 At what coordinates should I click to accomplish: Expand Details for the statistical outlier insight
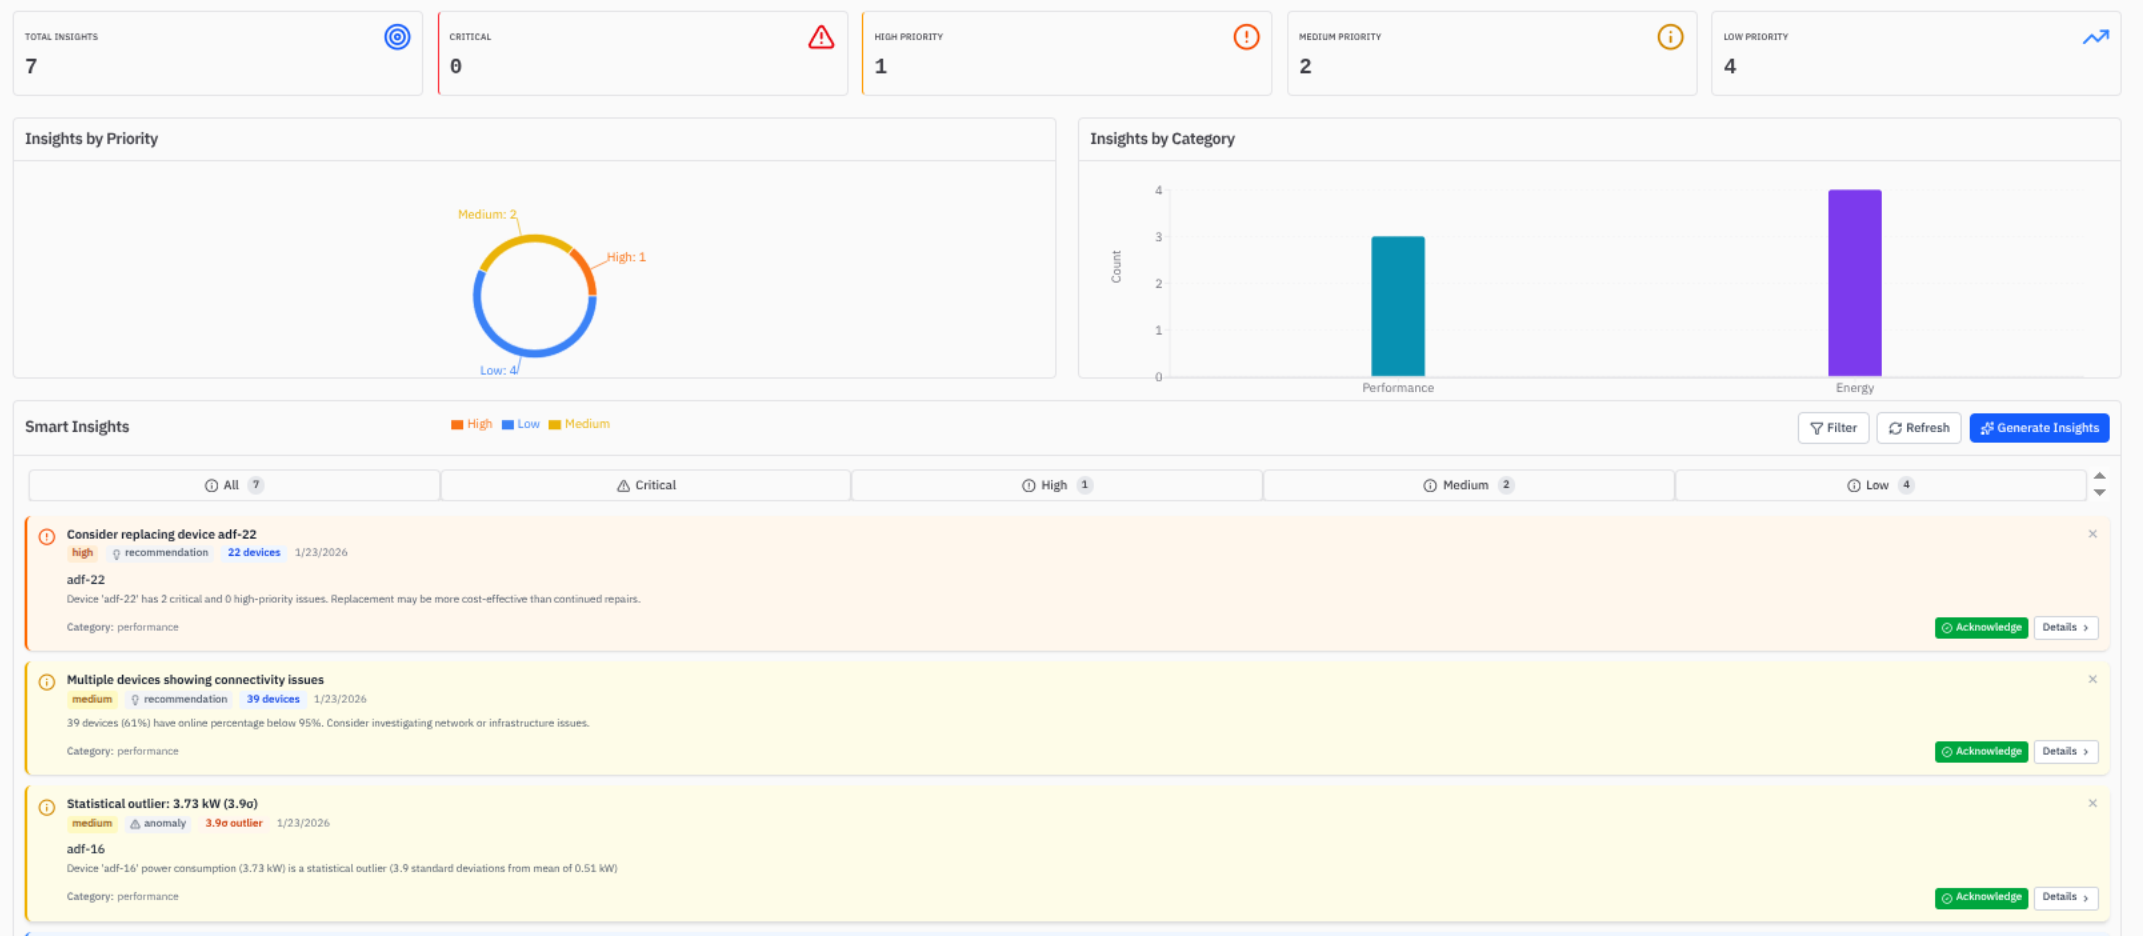tap(2065, 897)
